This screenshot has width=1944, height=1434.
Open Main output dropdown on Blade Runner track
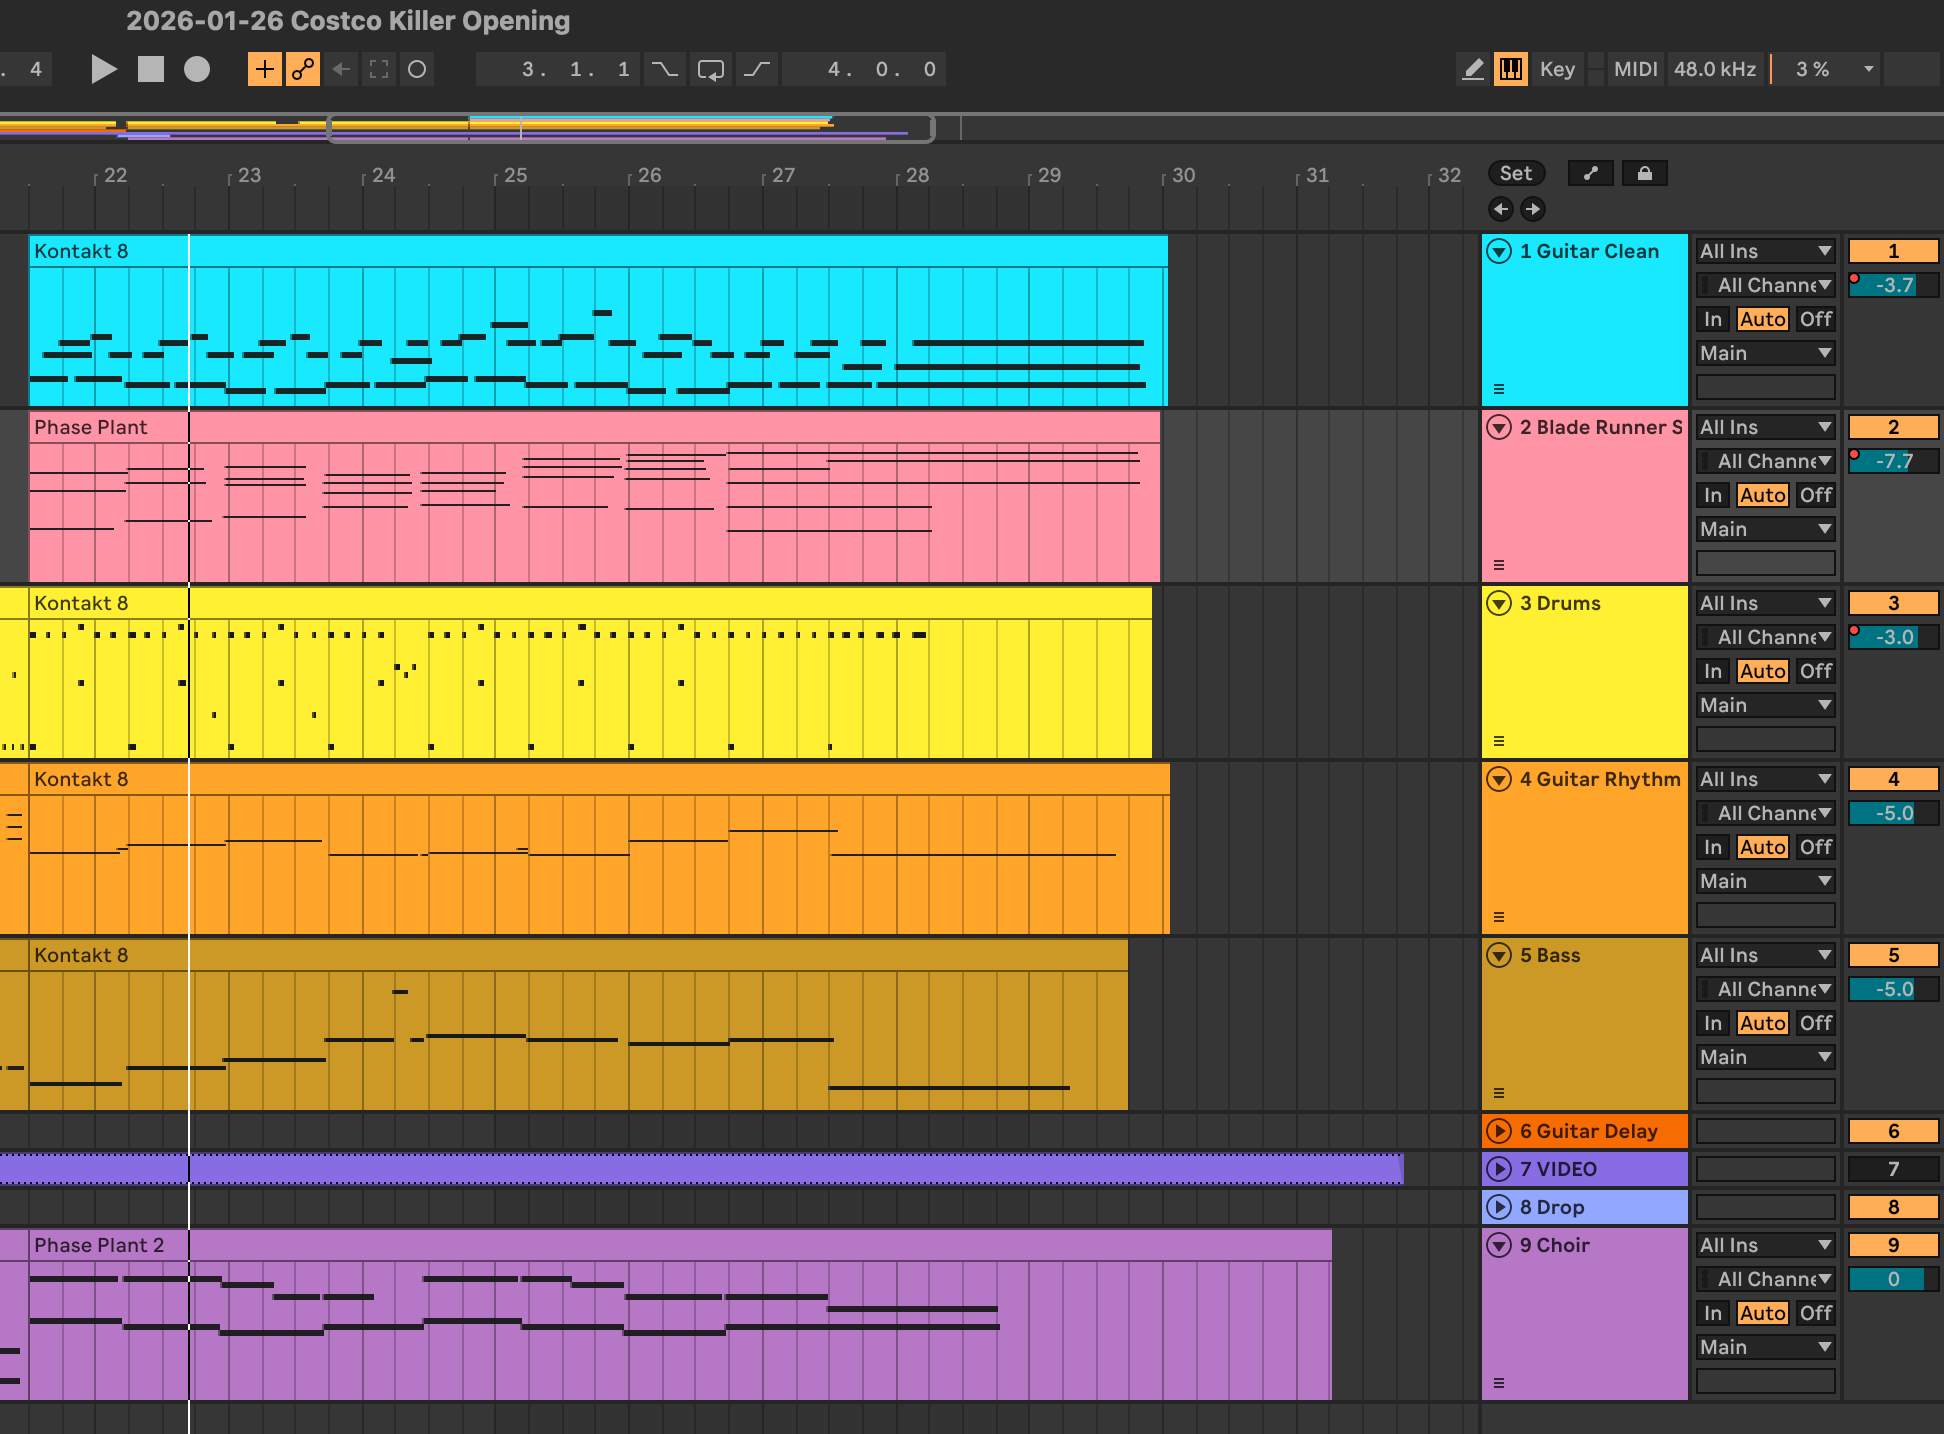(1765, 529)
